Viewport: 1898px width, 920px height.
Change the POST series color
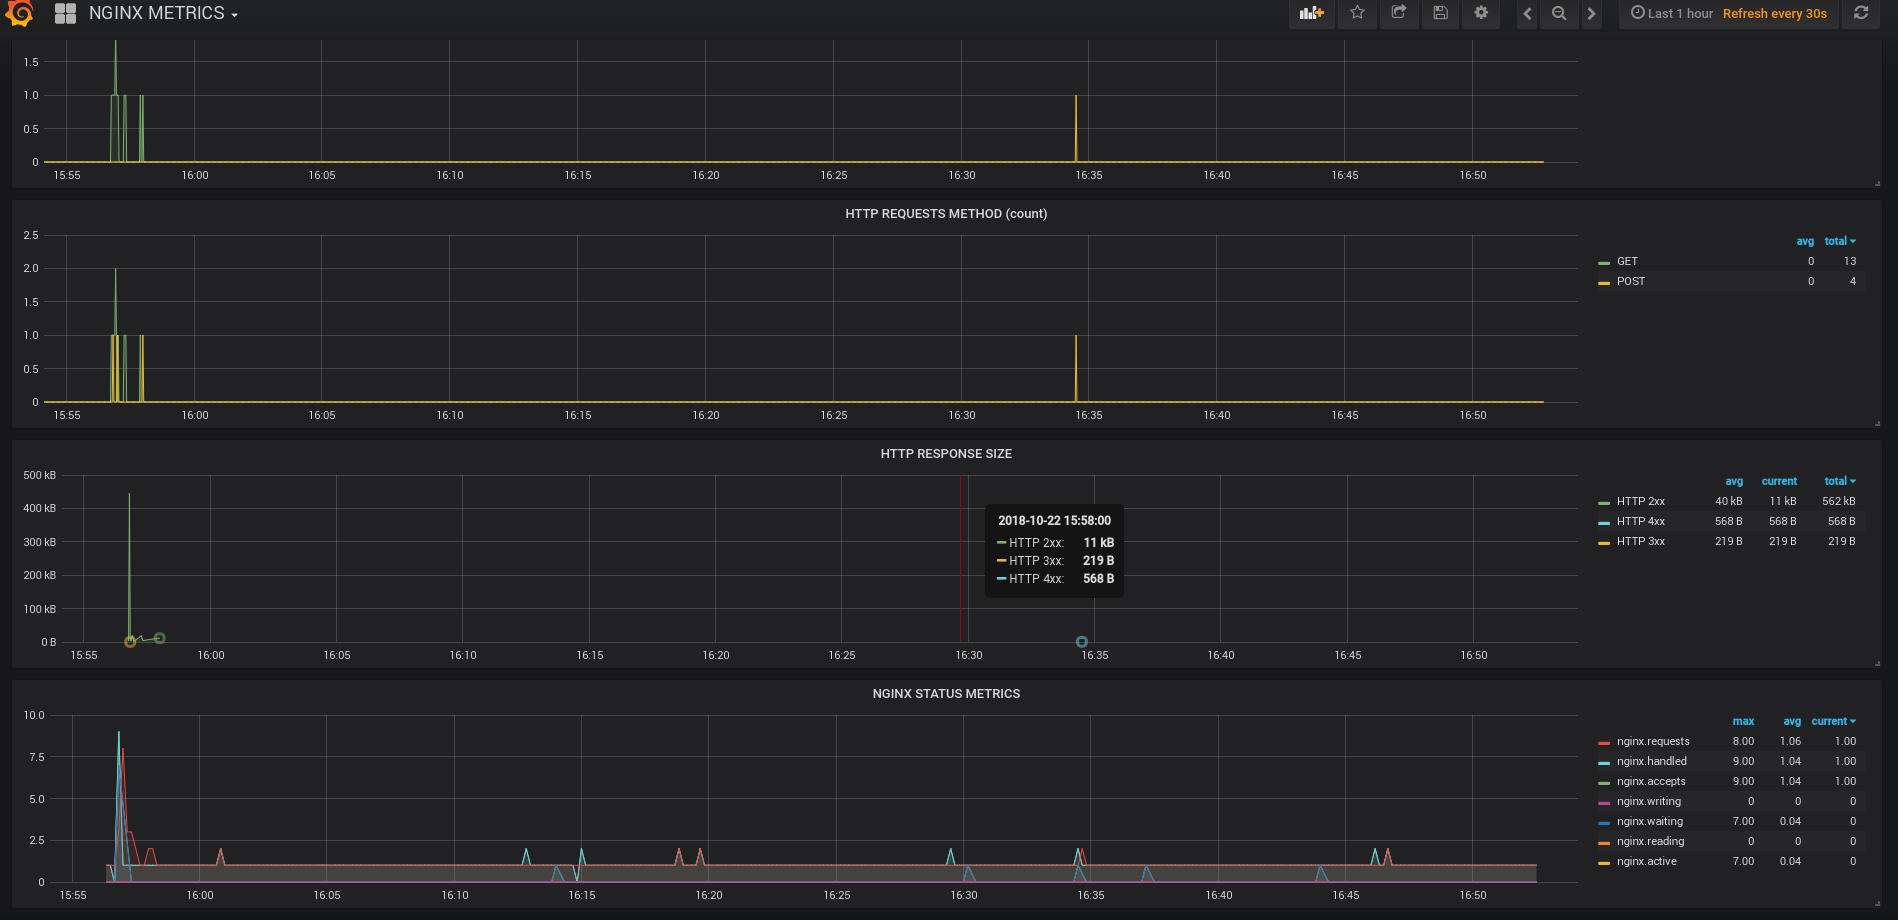tap(1604, 282)
